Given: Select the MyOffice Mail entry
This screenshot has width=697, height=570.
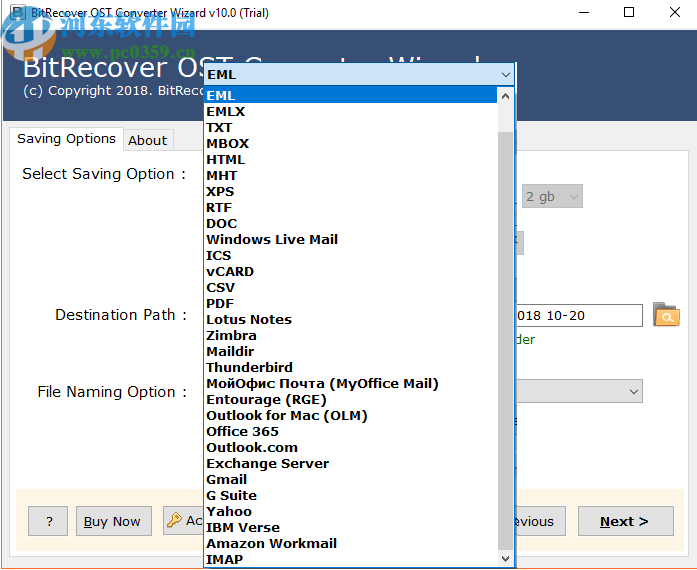Looking at the screenshot, I should tap(350, 383).
